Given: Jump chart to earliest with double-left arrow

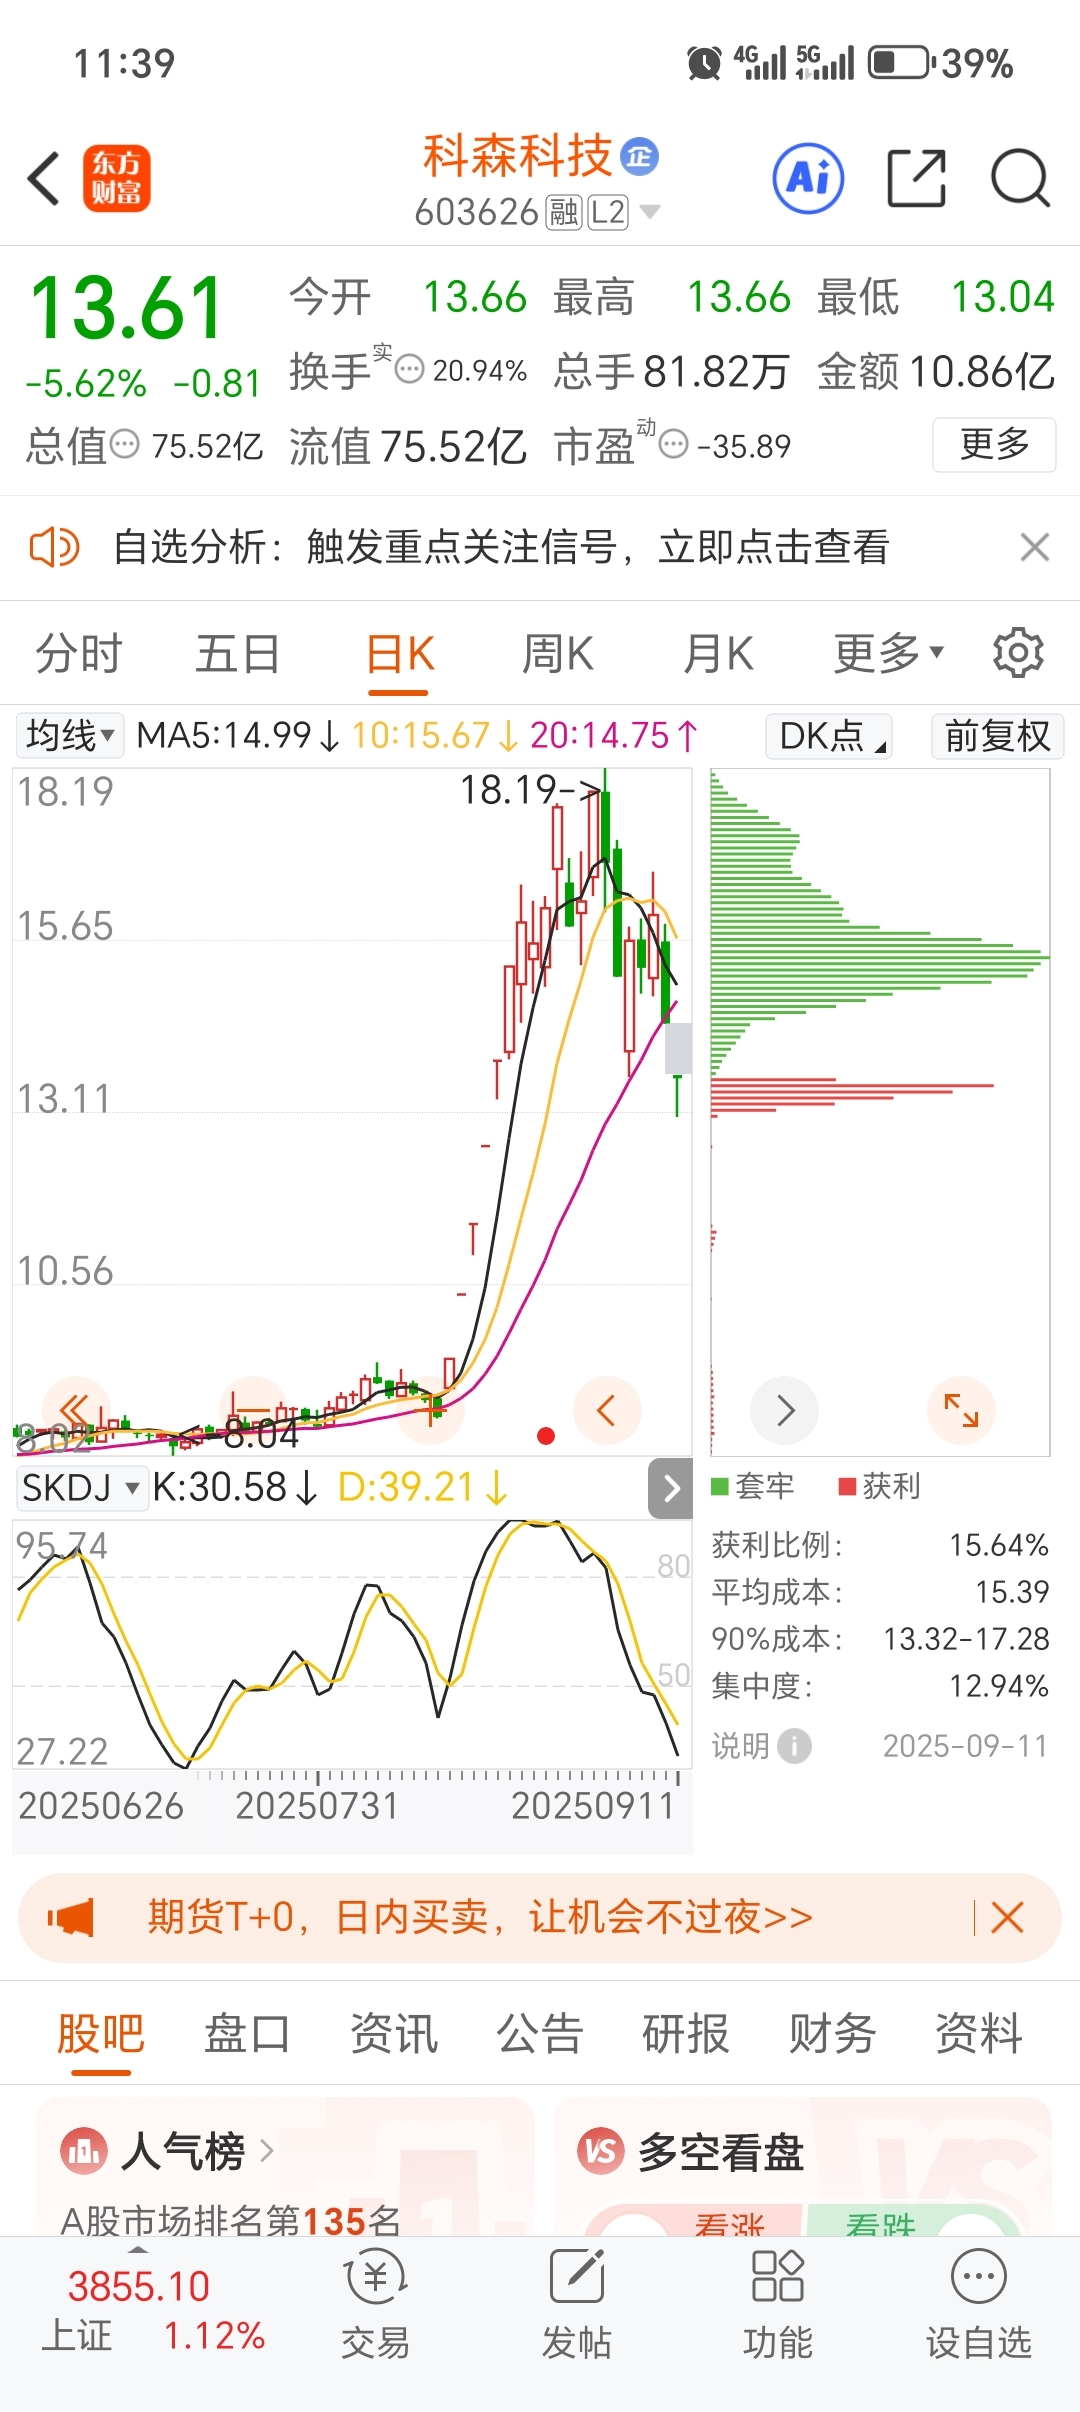Looking at the screenshot, I should 75,1410.
